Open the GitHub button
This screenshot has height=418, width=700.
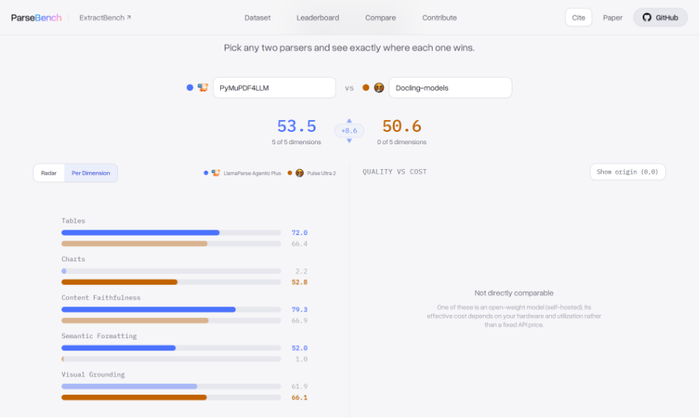coord(660,17)
